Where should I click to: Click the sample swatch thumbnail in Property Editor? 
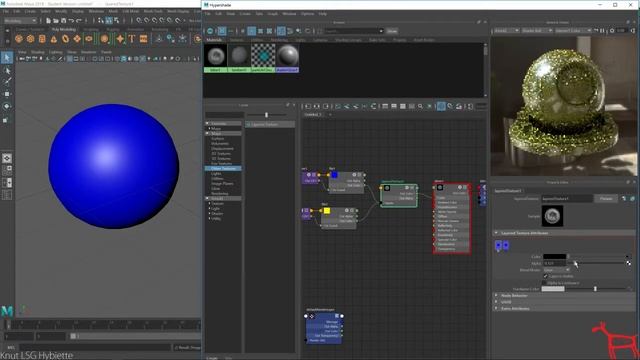(552, 216)
